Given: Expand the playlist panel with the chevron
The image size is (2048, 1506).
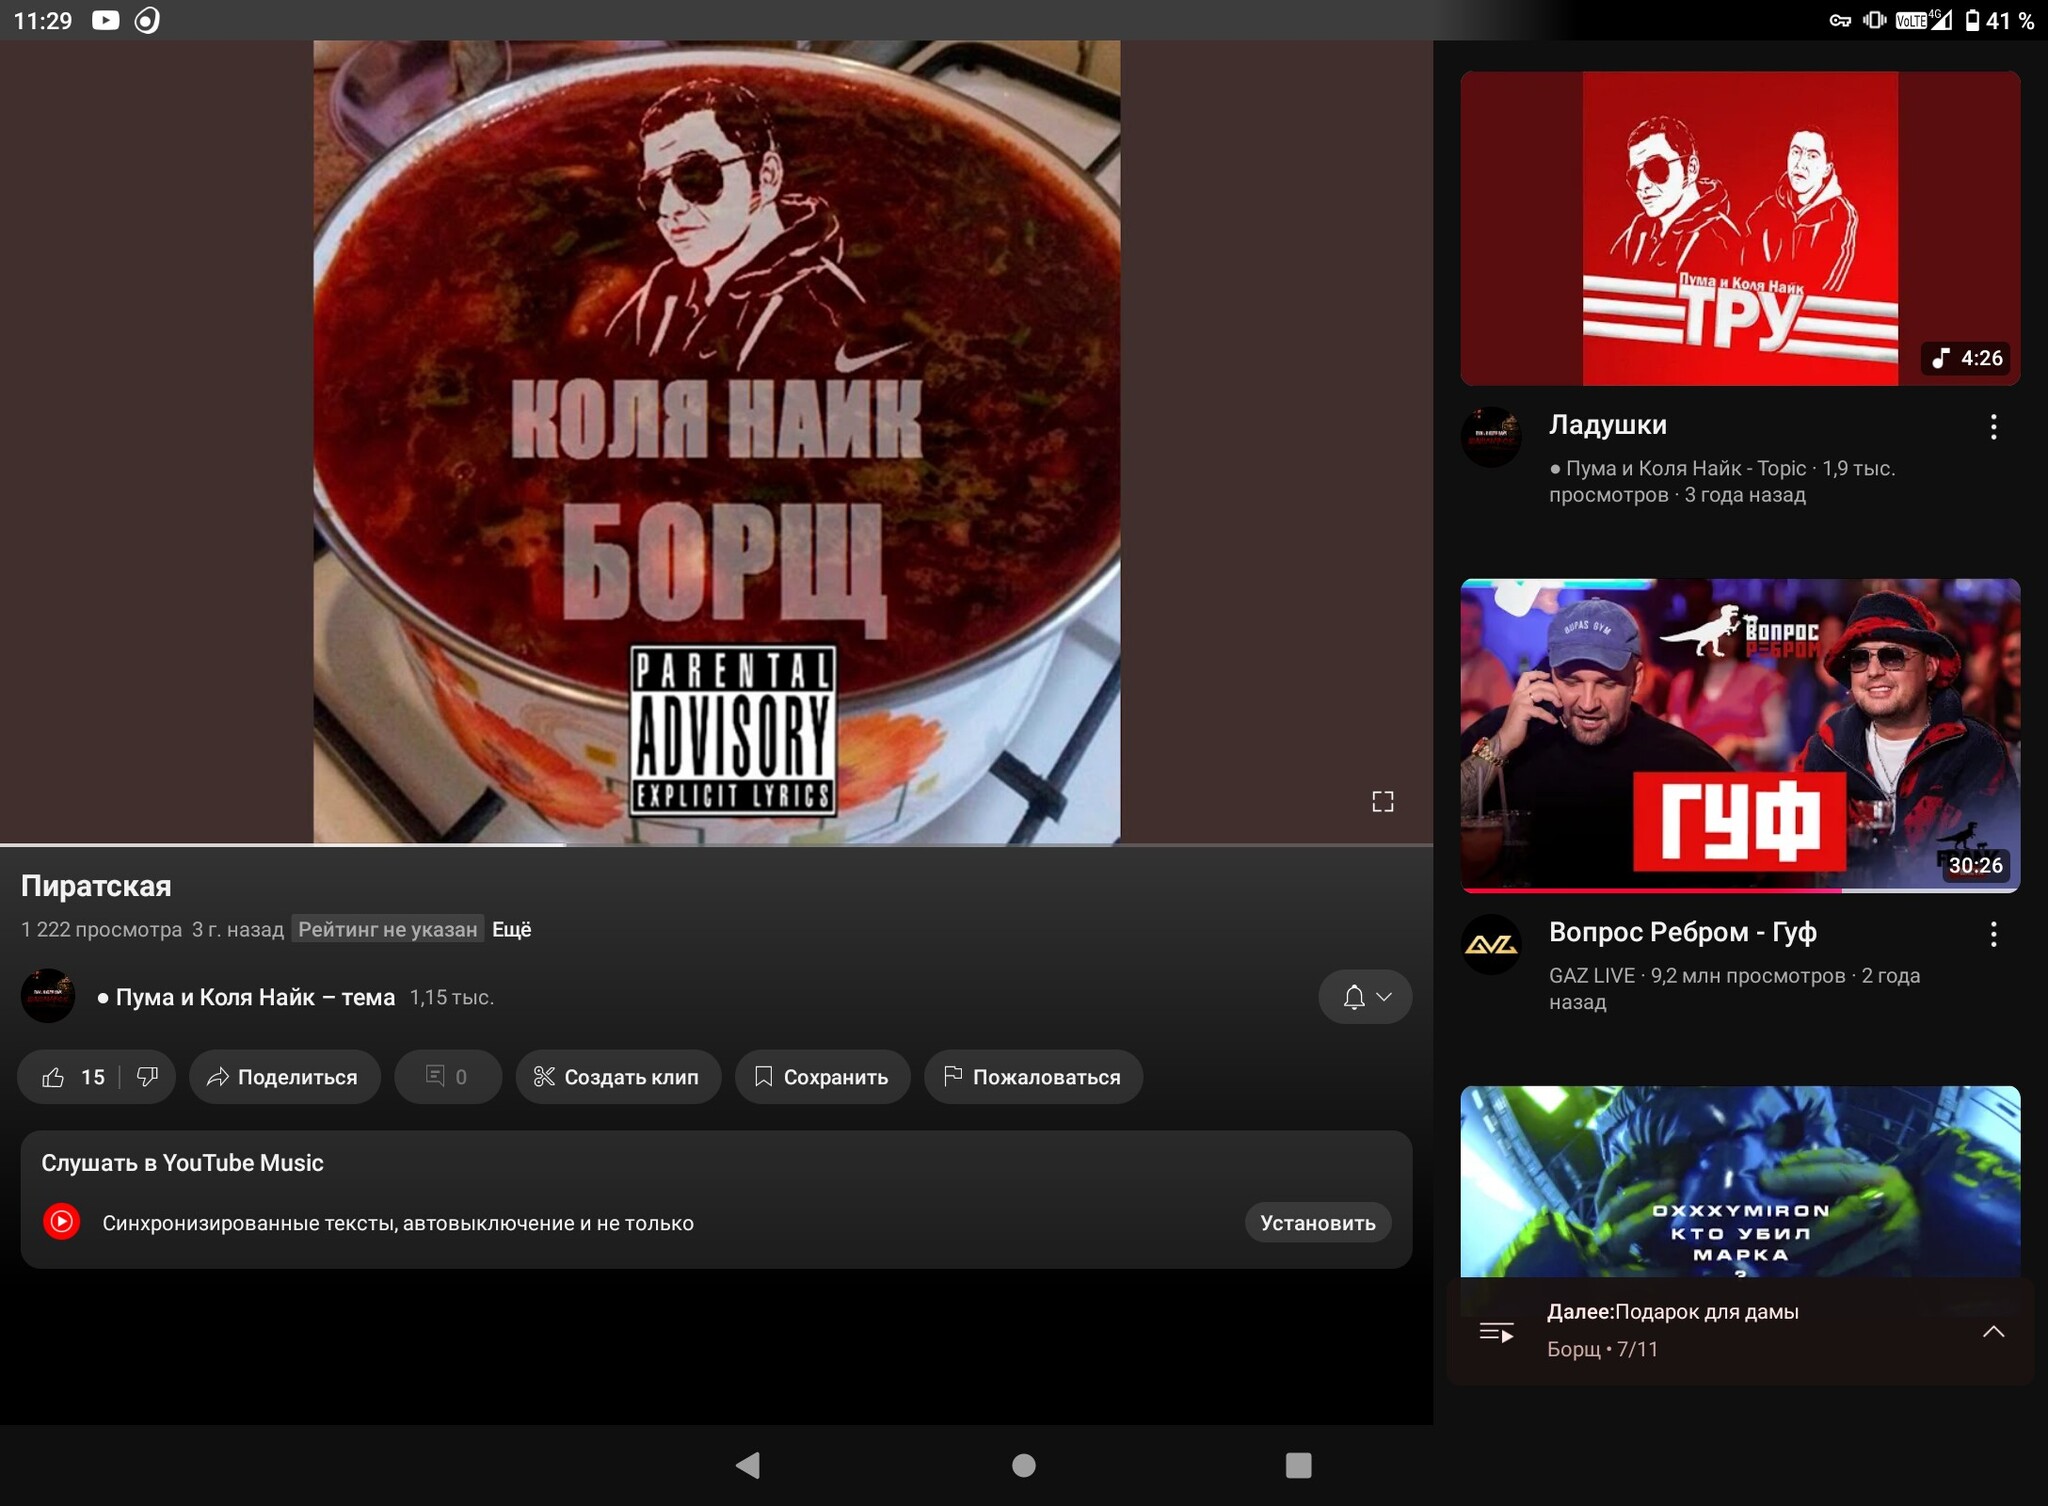Looking at the screenshot, I should click(1993, 1331).
